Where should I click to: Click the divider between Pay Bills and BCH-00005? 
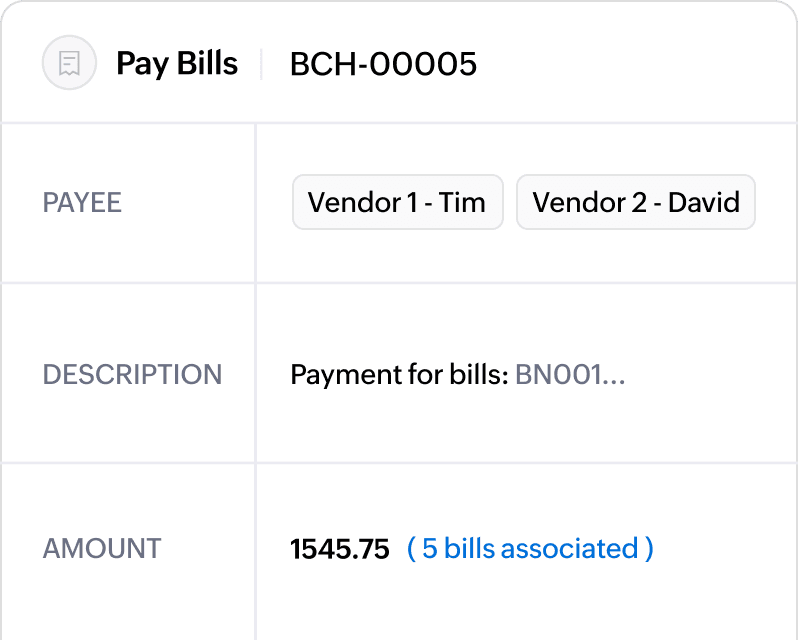[262, 64]
